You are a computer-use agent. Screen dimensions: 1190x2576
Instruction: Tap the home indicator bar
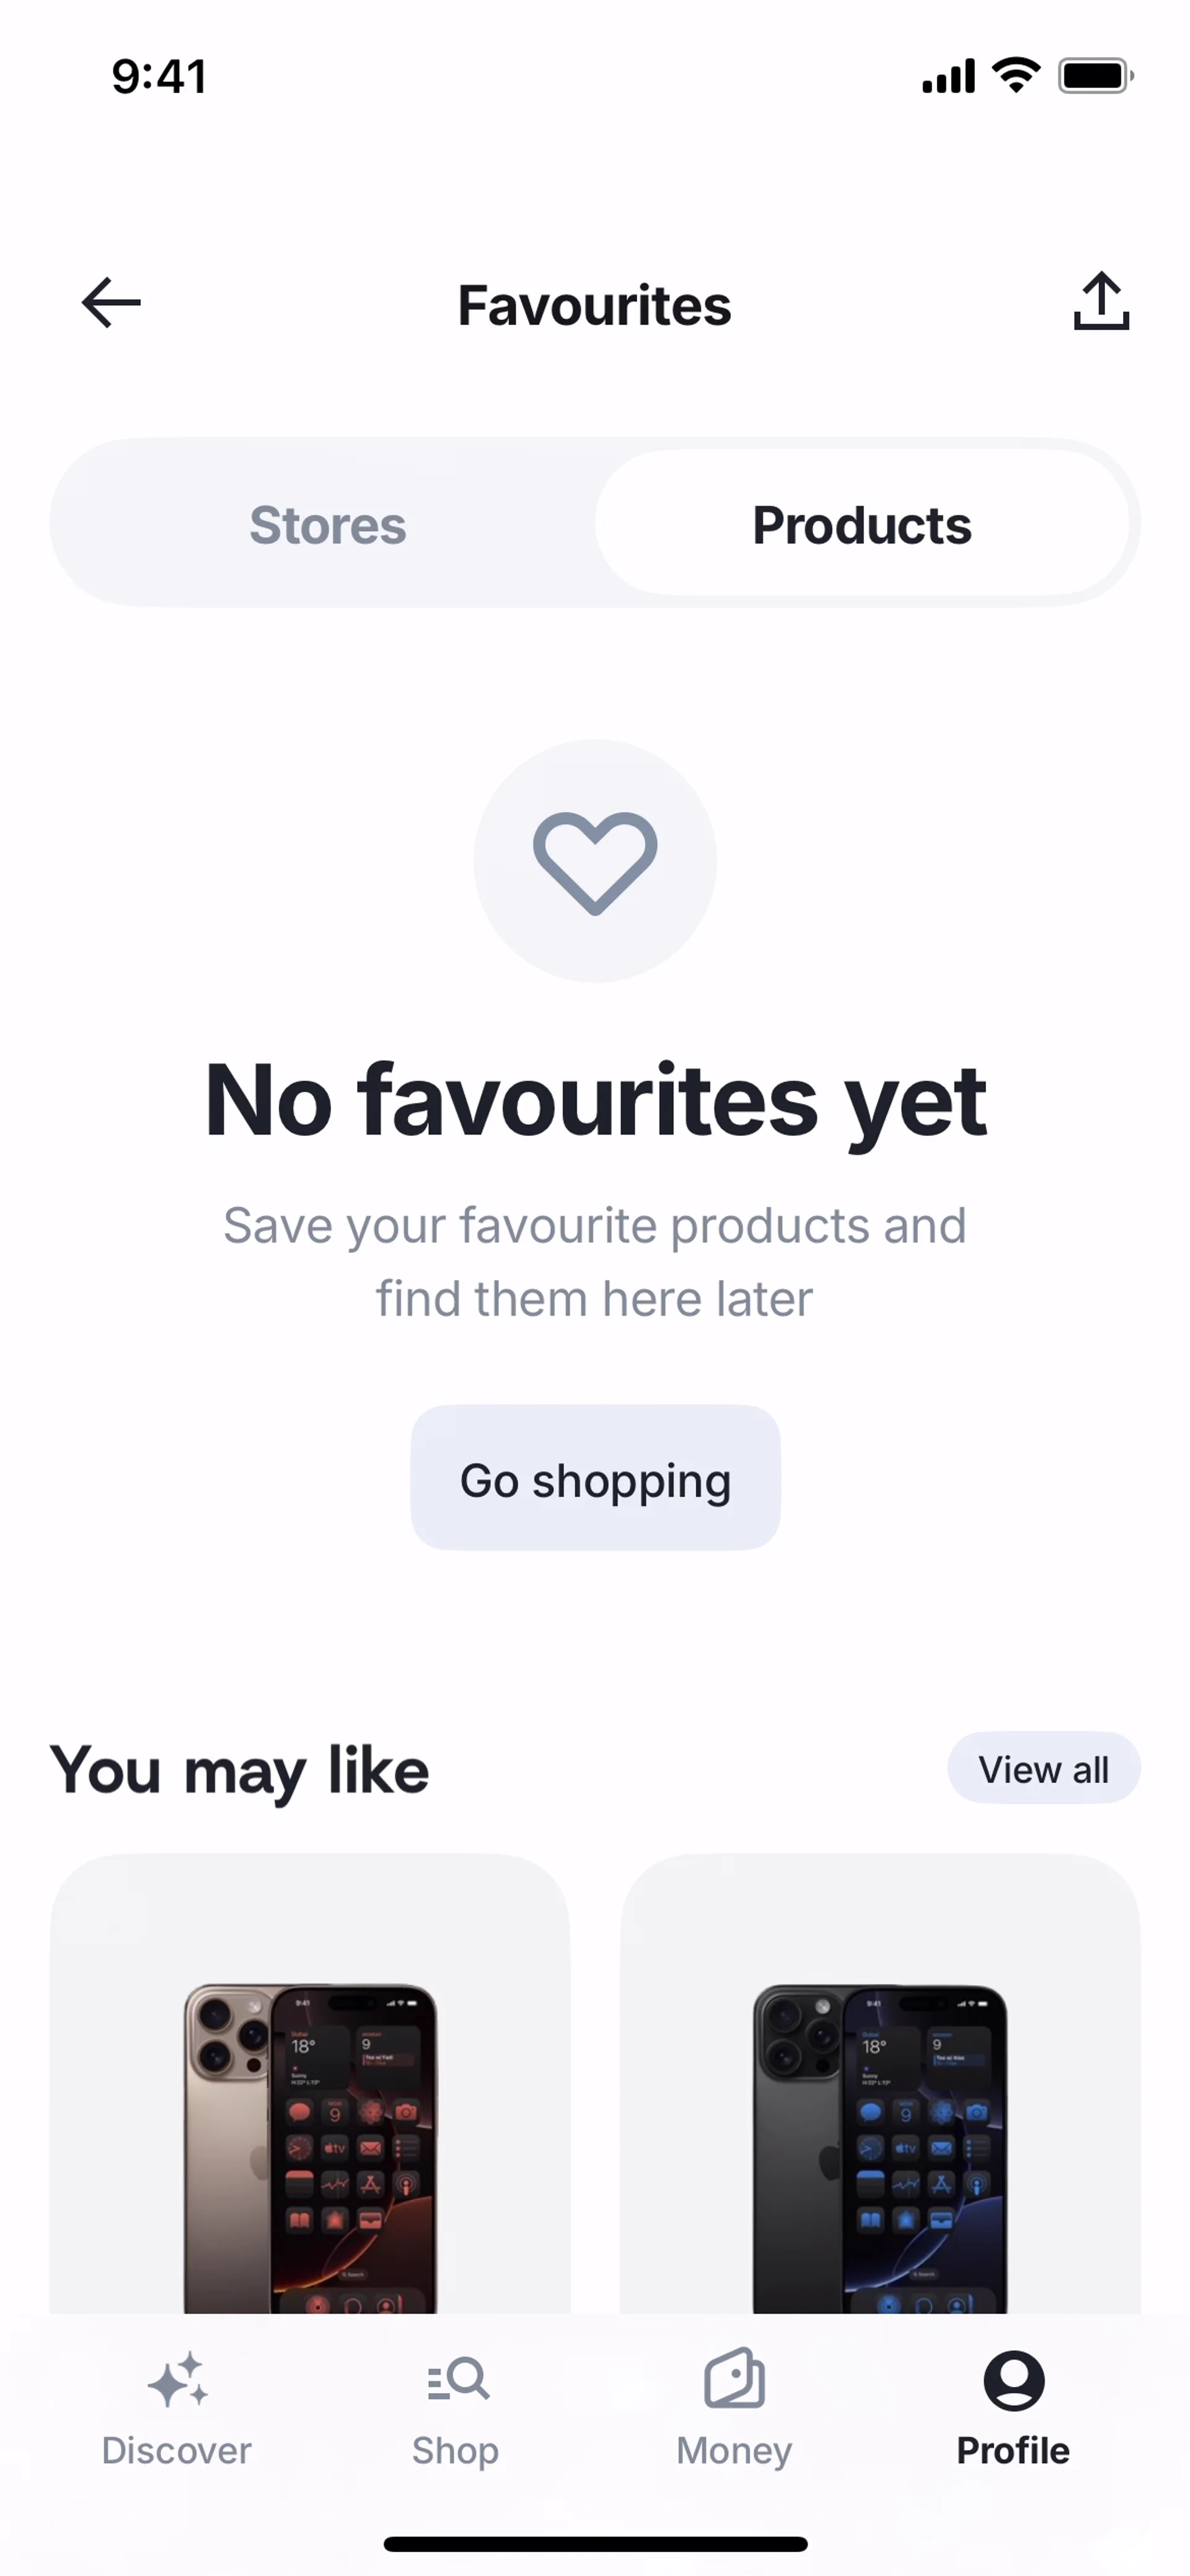[595, 2543]
